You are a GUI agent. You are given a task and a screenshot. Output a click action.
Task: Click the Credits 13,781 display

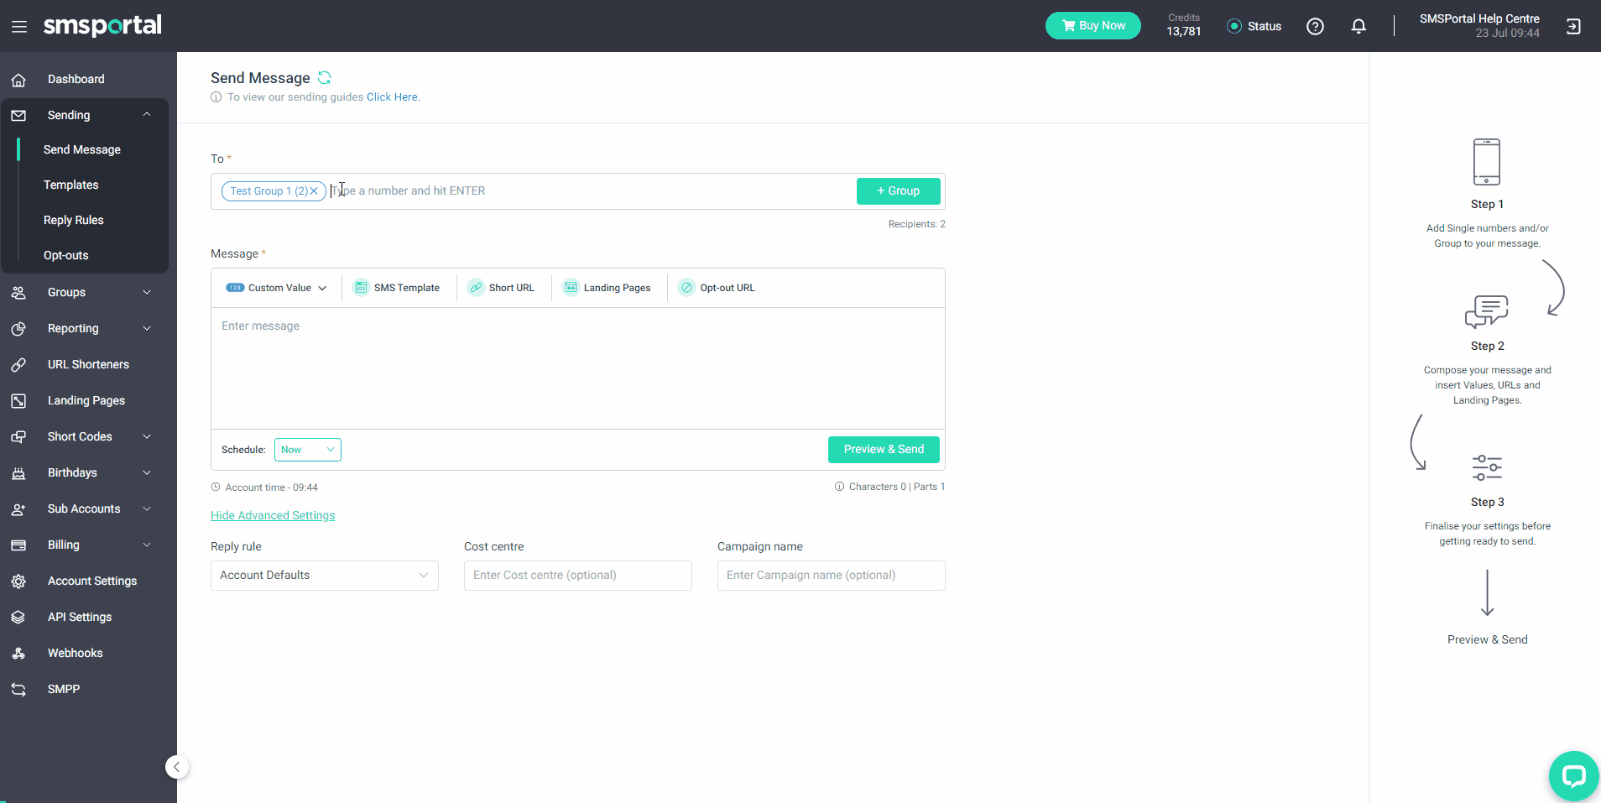click(1184, 25)
